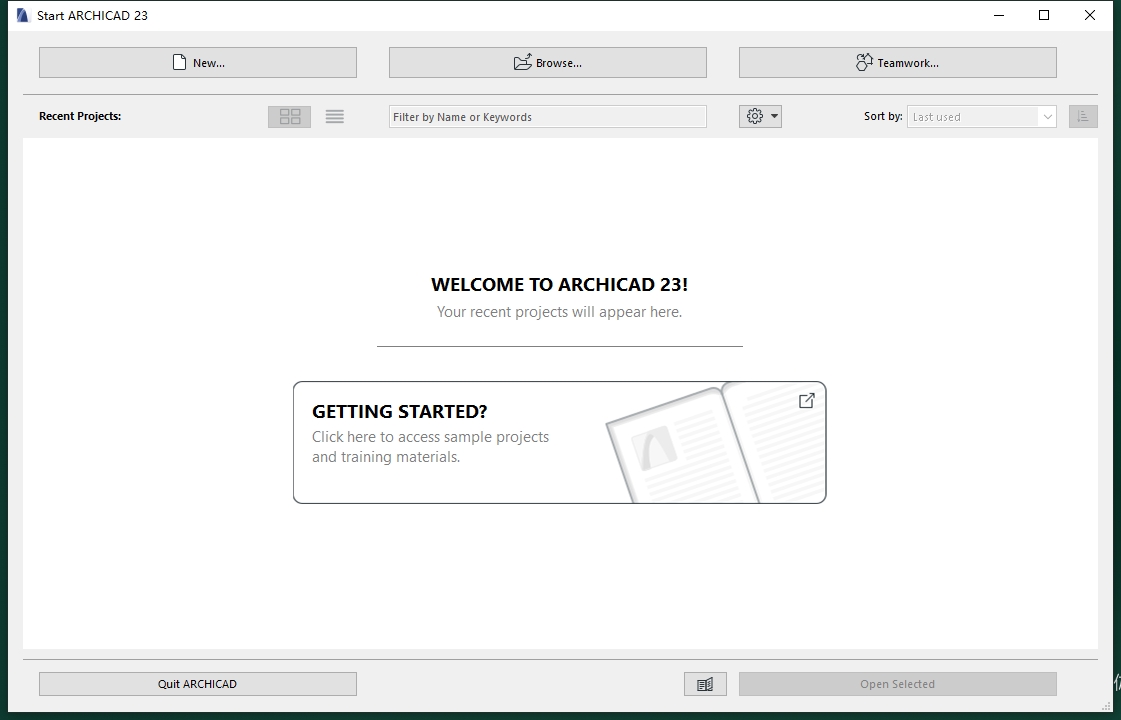Open the gear settings dropdown
Image resolution: width=1121 pixels, height=720 pixels.
760,117
